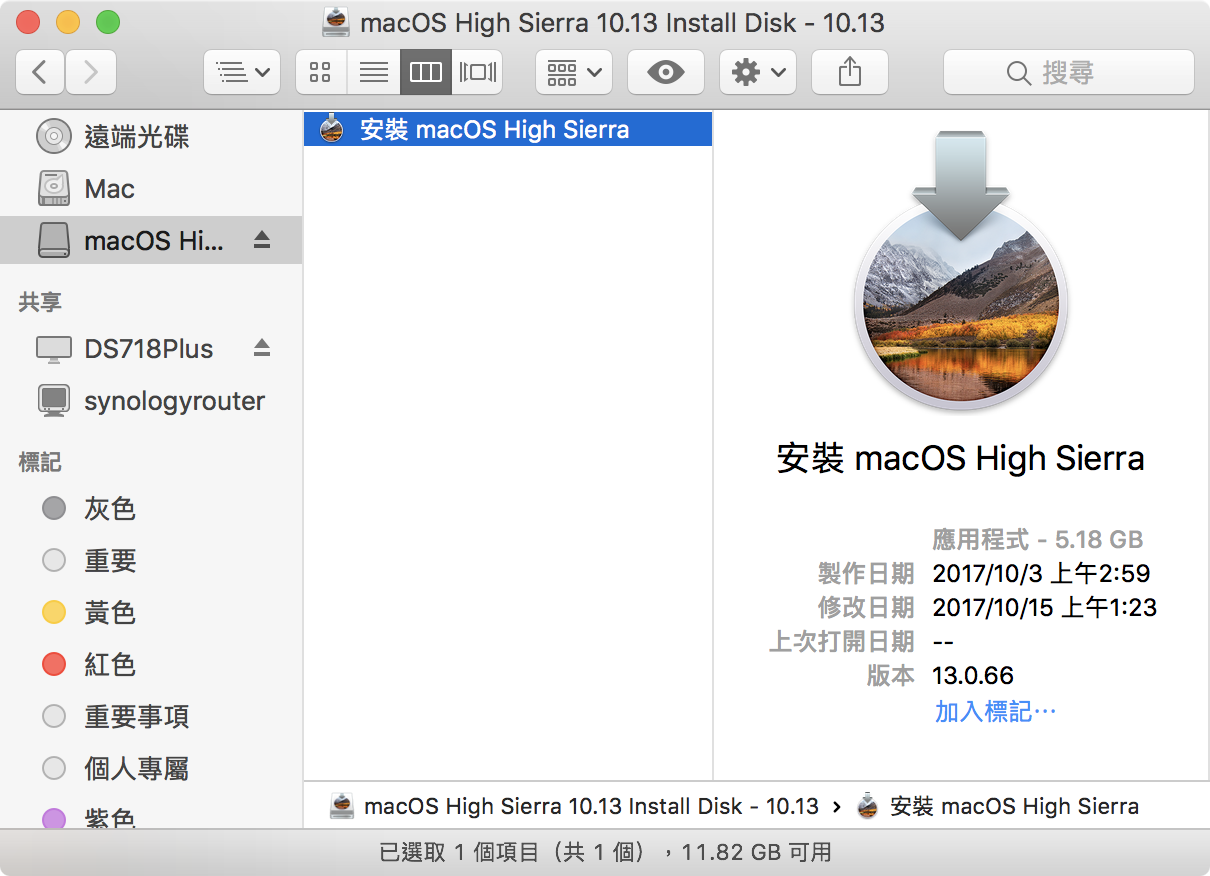The image size is (1210, 876).
Task: Select macOS Hi... volume in sidebar
Action: [x=150, y=240]
